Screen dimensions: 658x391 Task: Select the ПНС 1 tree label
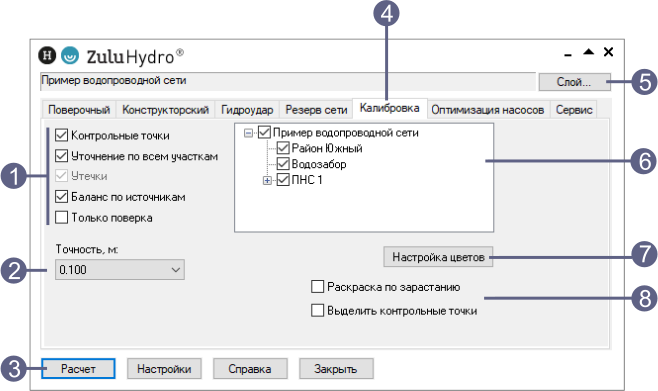[307, 180]
